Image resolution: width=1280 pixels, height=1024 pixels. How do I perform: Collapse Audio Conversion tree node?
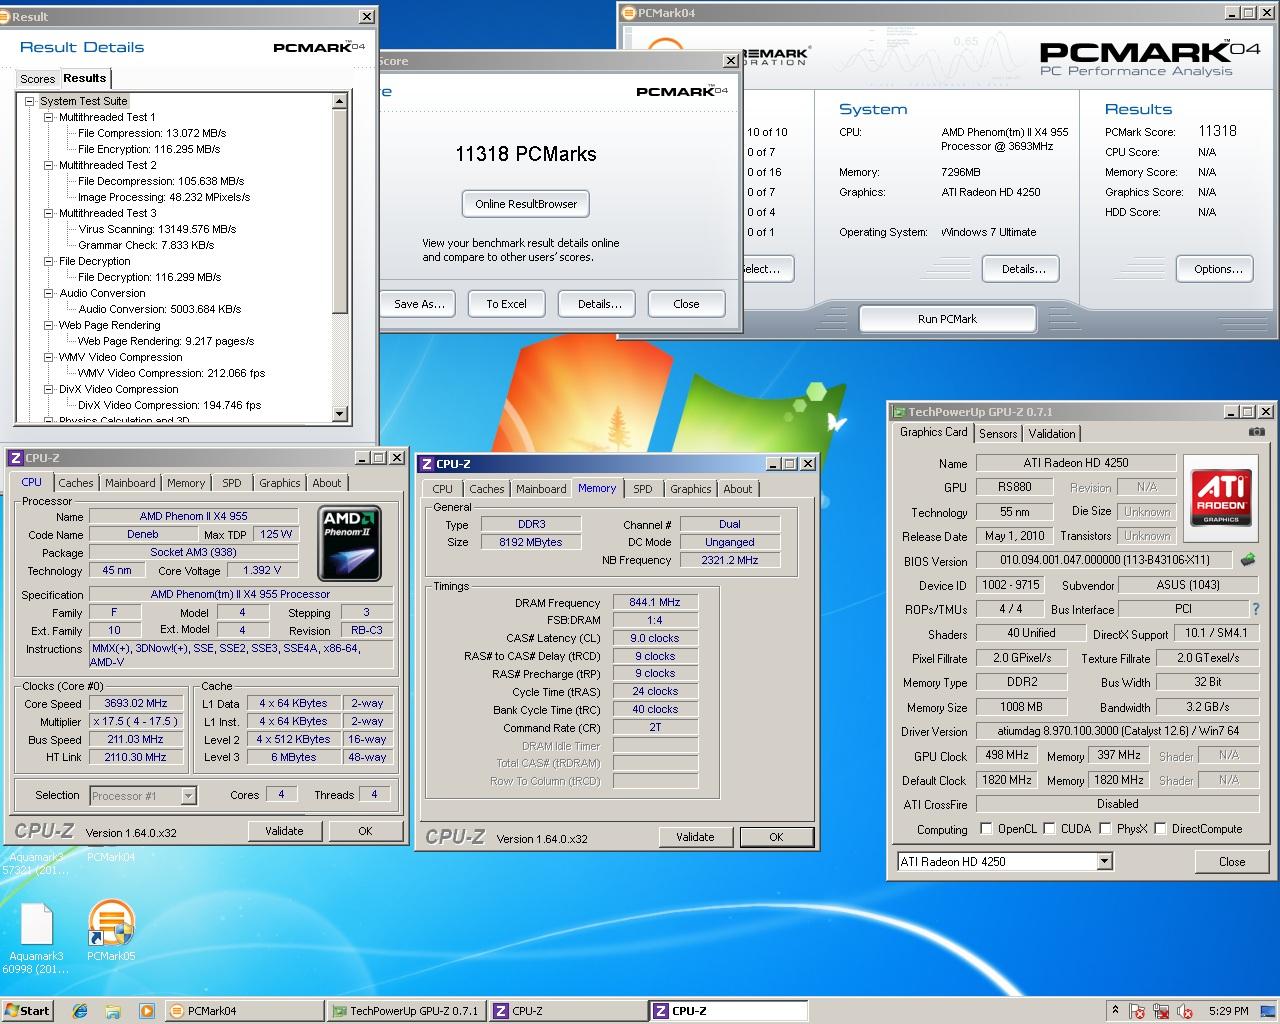tap(48, 293)
